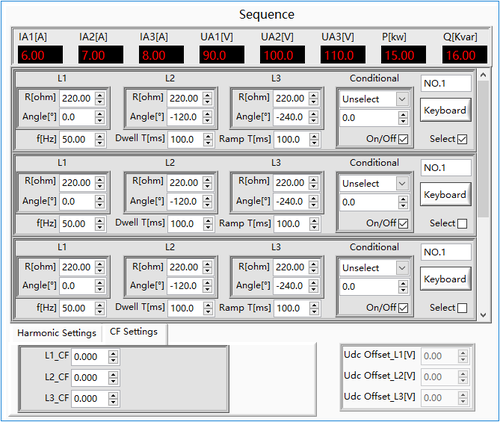Image resolution: width=500 pixels, height=422 pixels.
Task: Select the CF Settings tab
Action: 134,332
